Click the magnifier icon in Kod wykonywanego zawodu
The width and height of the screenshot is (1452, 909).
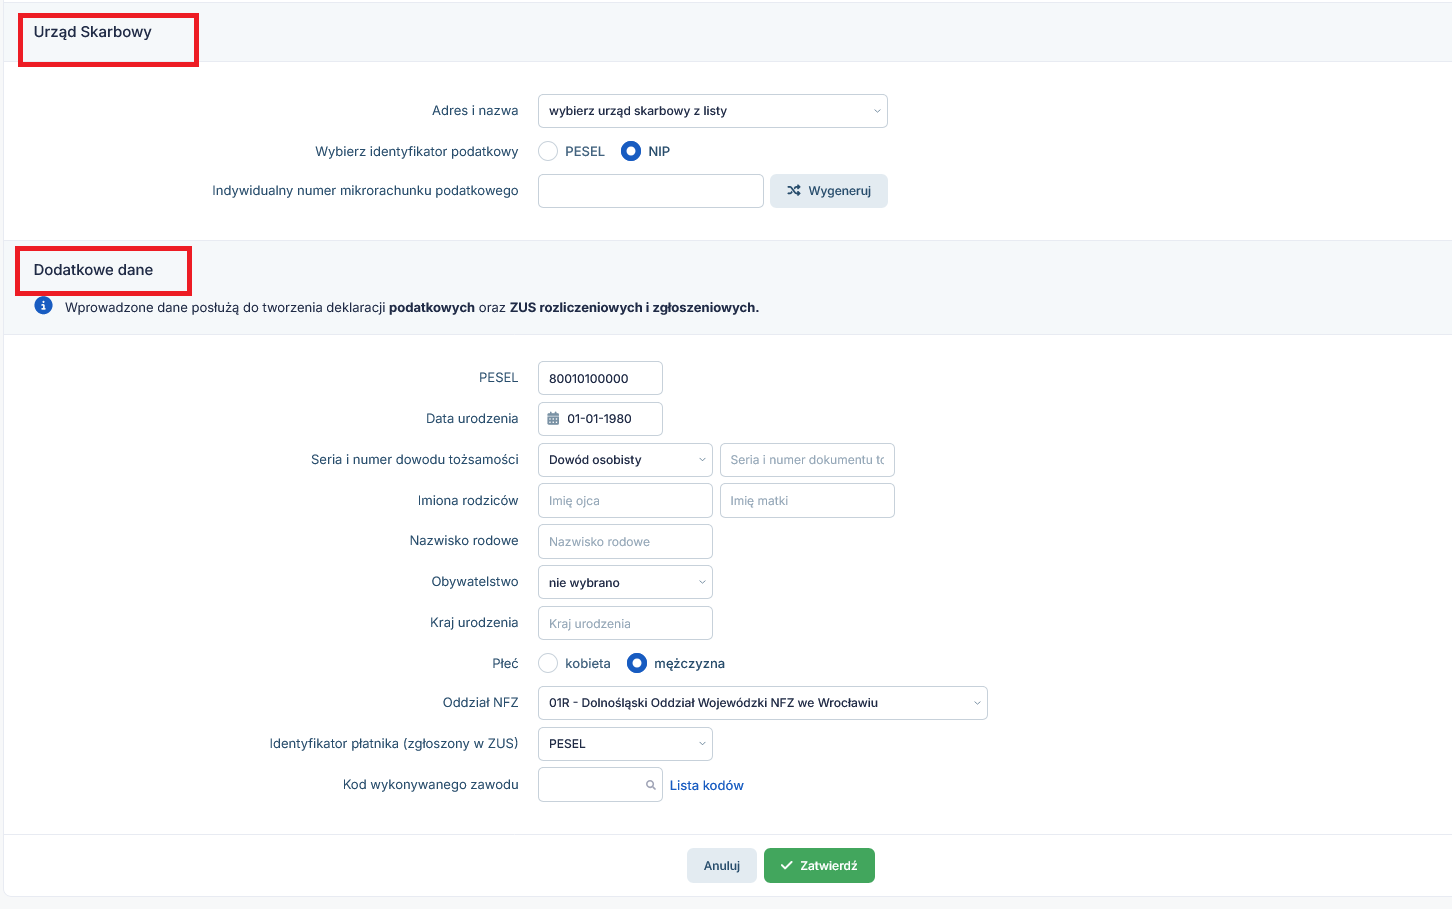pos(650,785)
